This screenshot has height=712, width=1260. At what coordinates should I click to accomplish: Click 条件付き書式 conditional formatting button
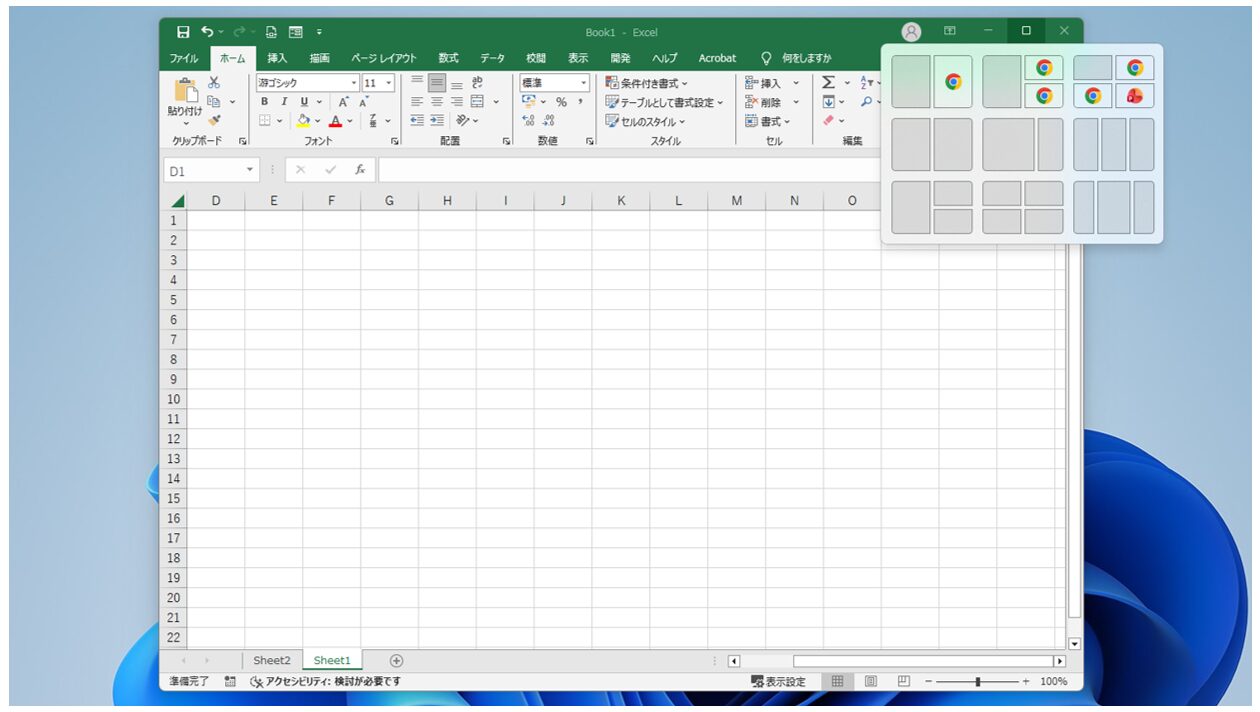[647, 83]
